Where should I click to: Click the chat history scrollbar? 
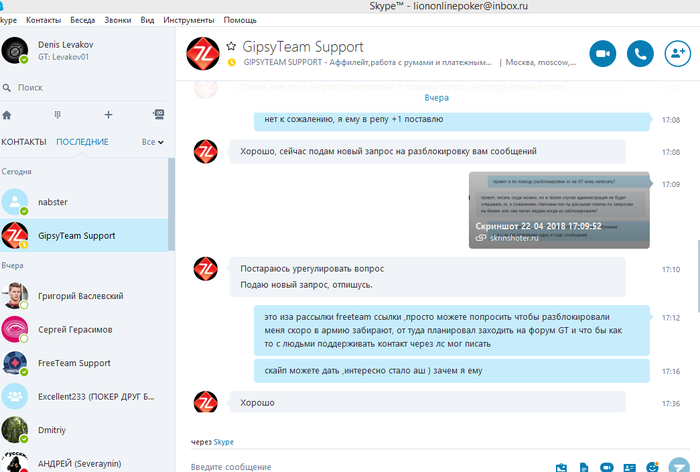tap(698, 276)
